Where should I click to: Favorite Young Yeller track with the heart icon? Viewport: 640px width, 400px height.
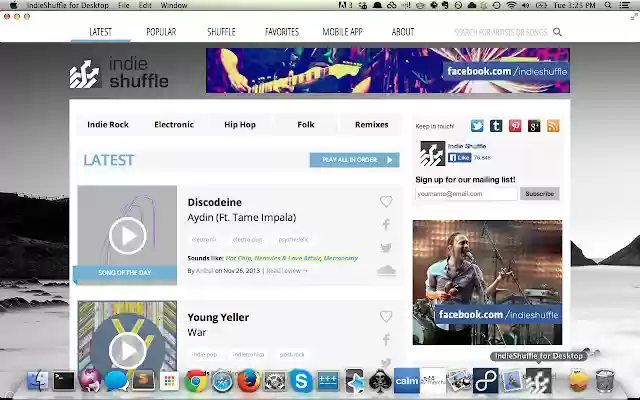click(x=386, y=316)
